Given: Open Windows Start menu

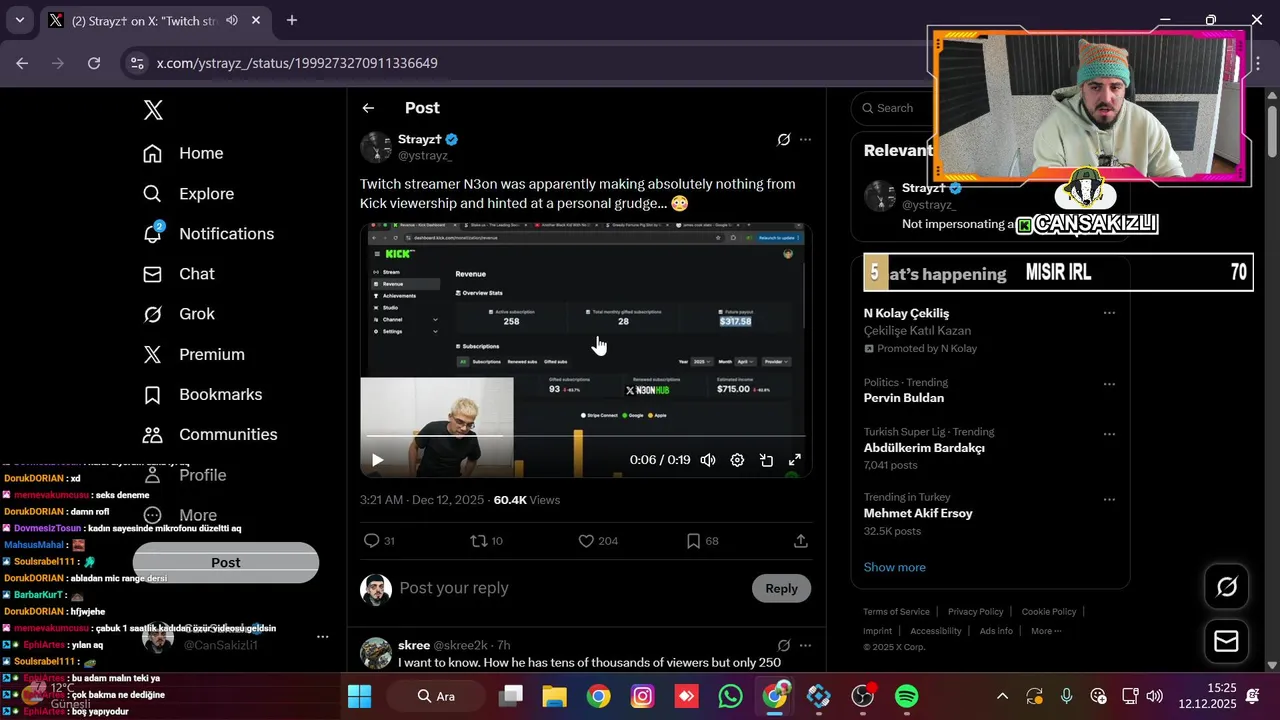Looking at the screenshot, I should tap(359, 696).
